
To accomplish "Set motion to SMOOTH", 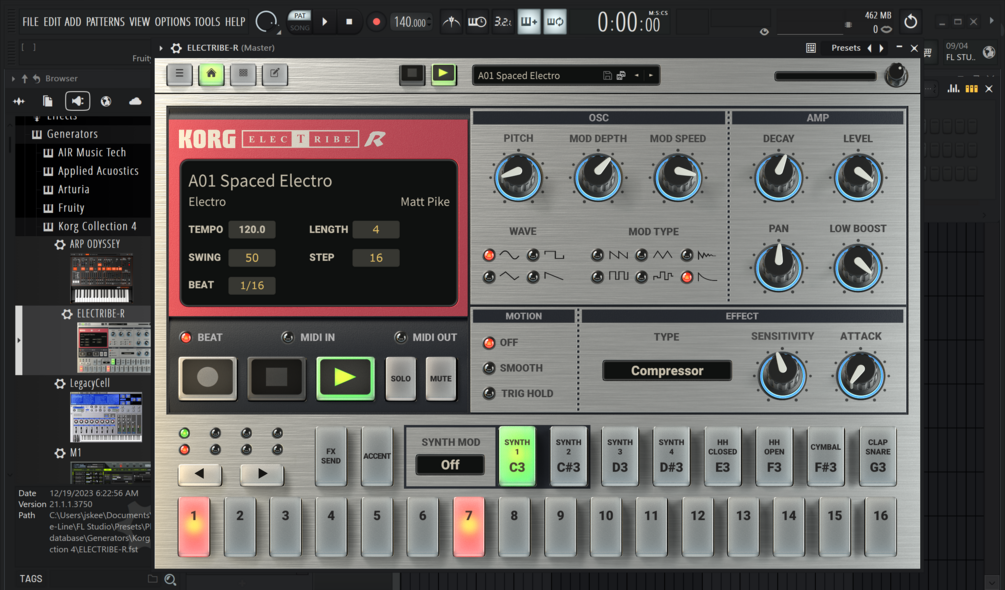I will click(489, 368).
